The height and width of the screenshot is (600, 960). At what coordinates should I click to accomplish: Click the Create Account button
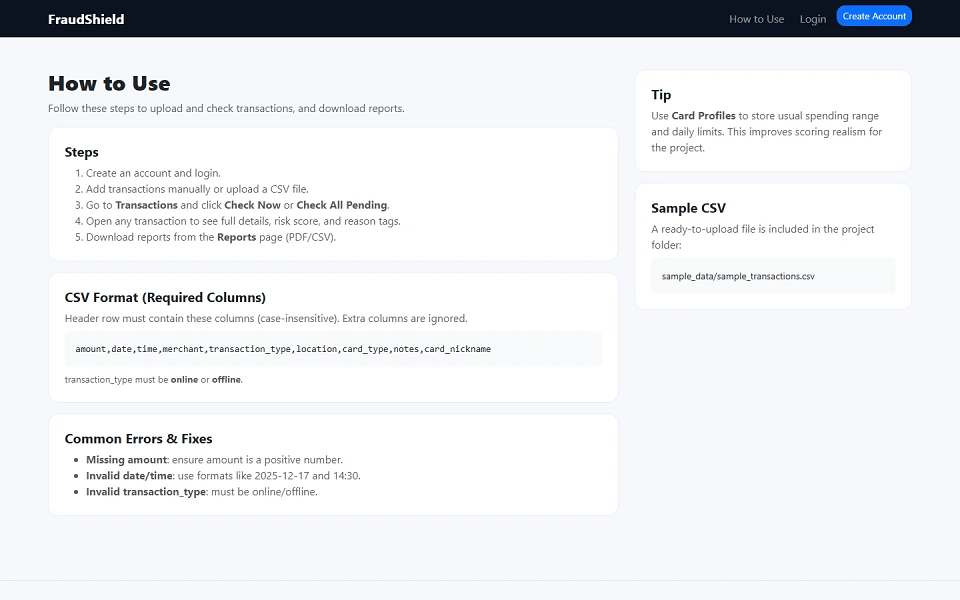click(x=874, y=16)
